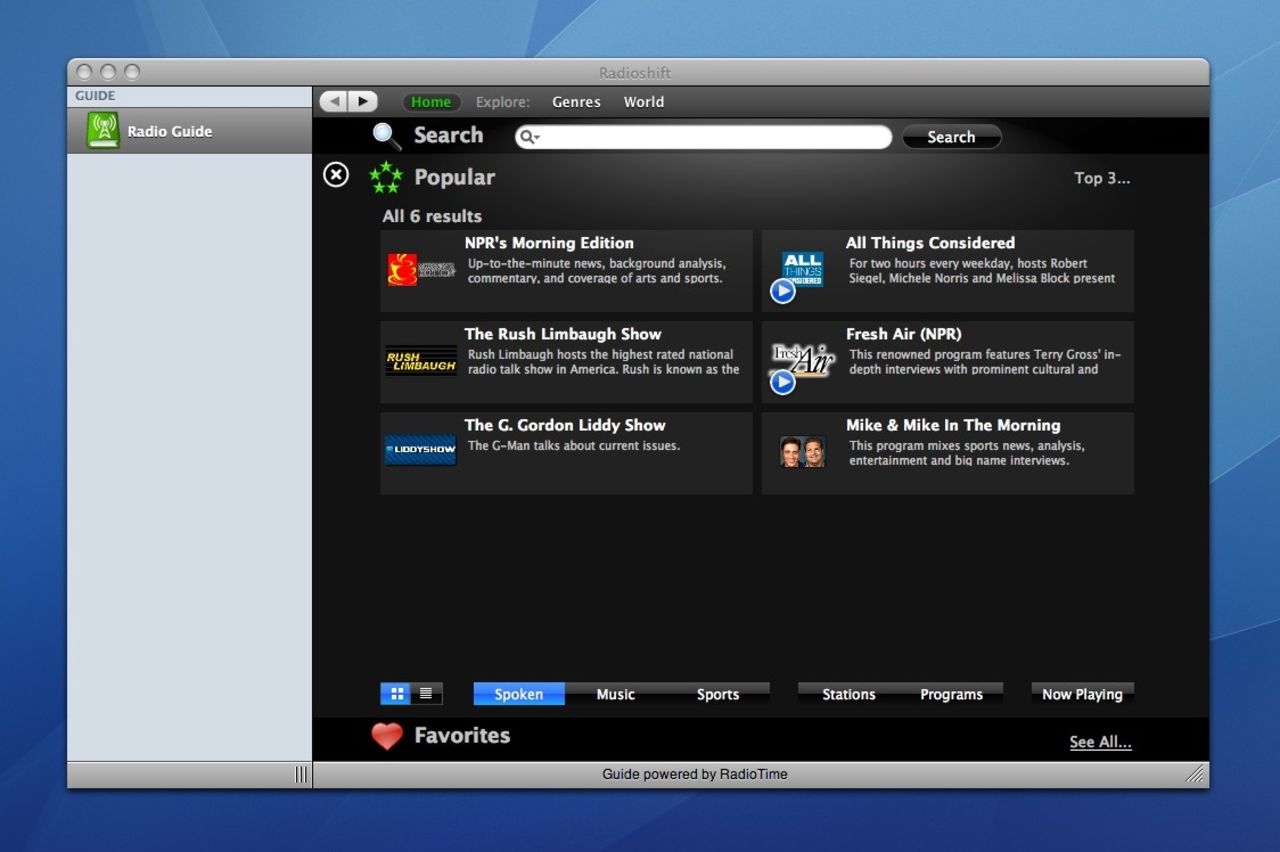The width and height of the screenshot is (1280, 852).
Task: Open search options magnifier dropdown
Action: (529, 138)
